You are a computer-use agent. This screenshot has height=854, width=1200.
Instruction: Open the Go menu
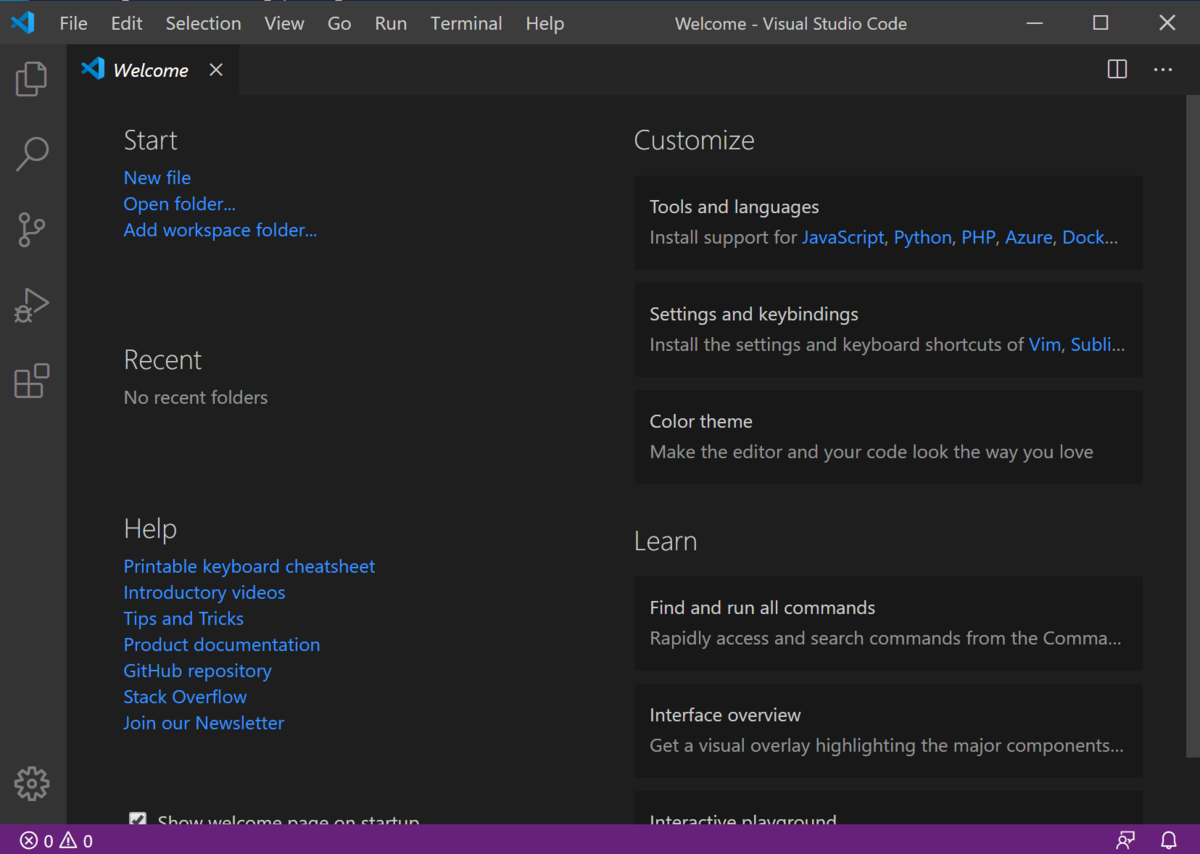click(x=339, y=23)
